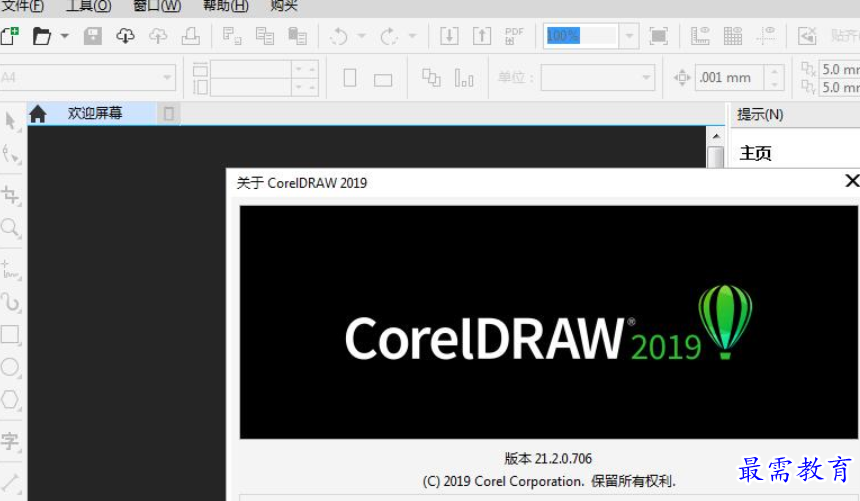Open the 帮助(H) menu
Image resolution: width=860 pixels, height=501 pixels.
tap(225, 6)
